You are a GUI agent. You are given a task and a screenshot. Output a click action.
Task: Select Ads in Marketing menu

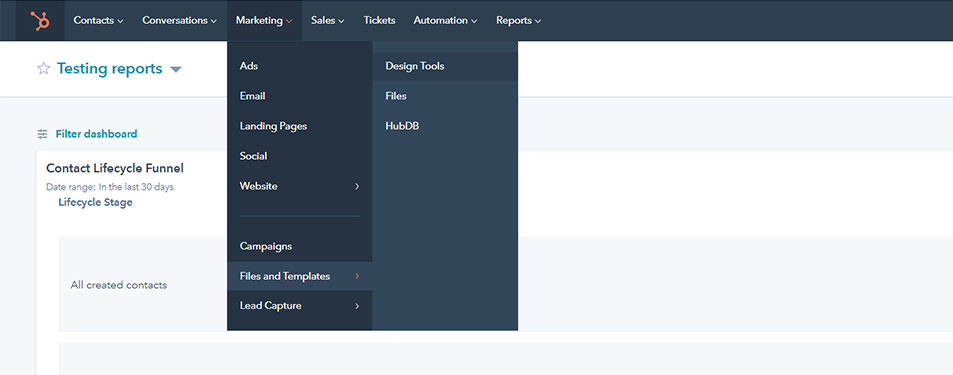300,66
